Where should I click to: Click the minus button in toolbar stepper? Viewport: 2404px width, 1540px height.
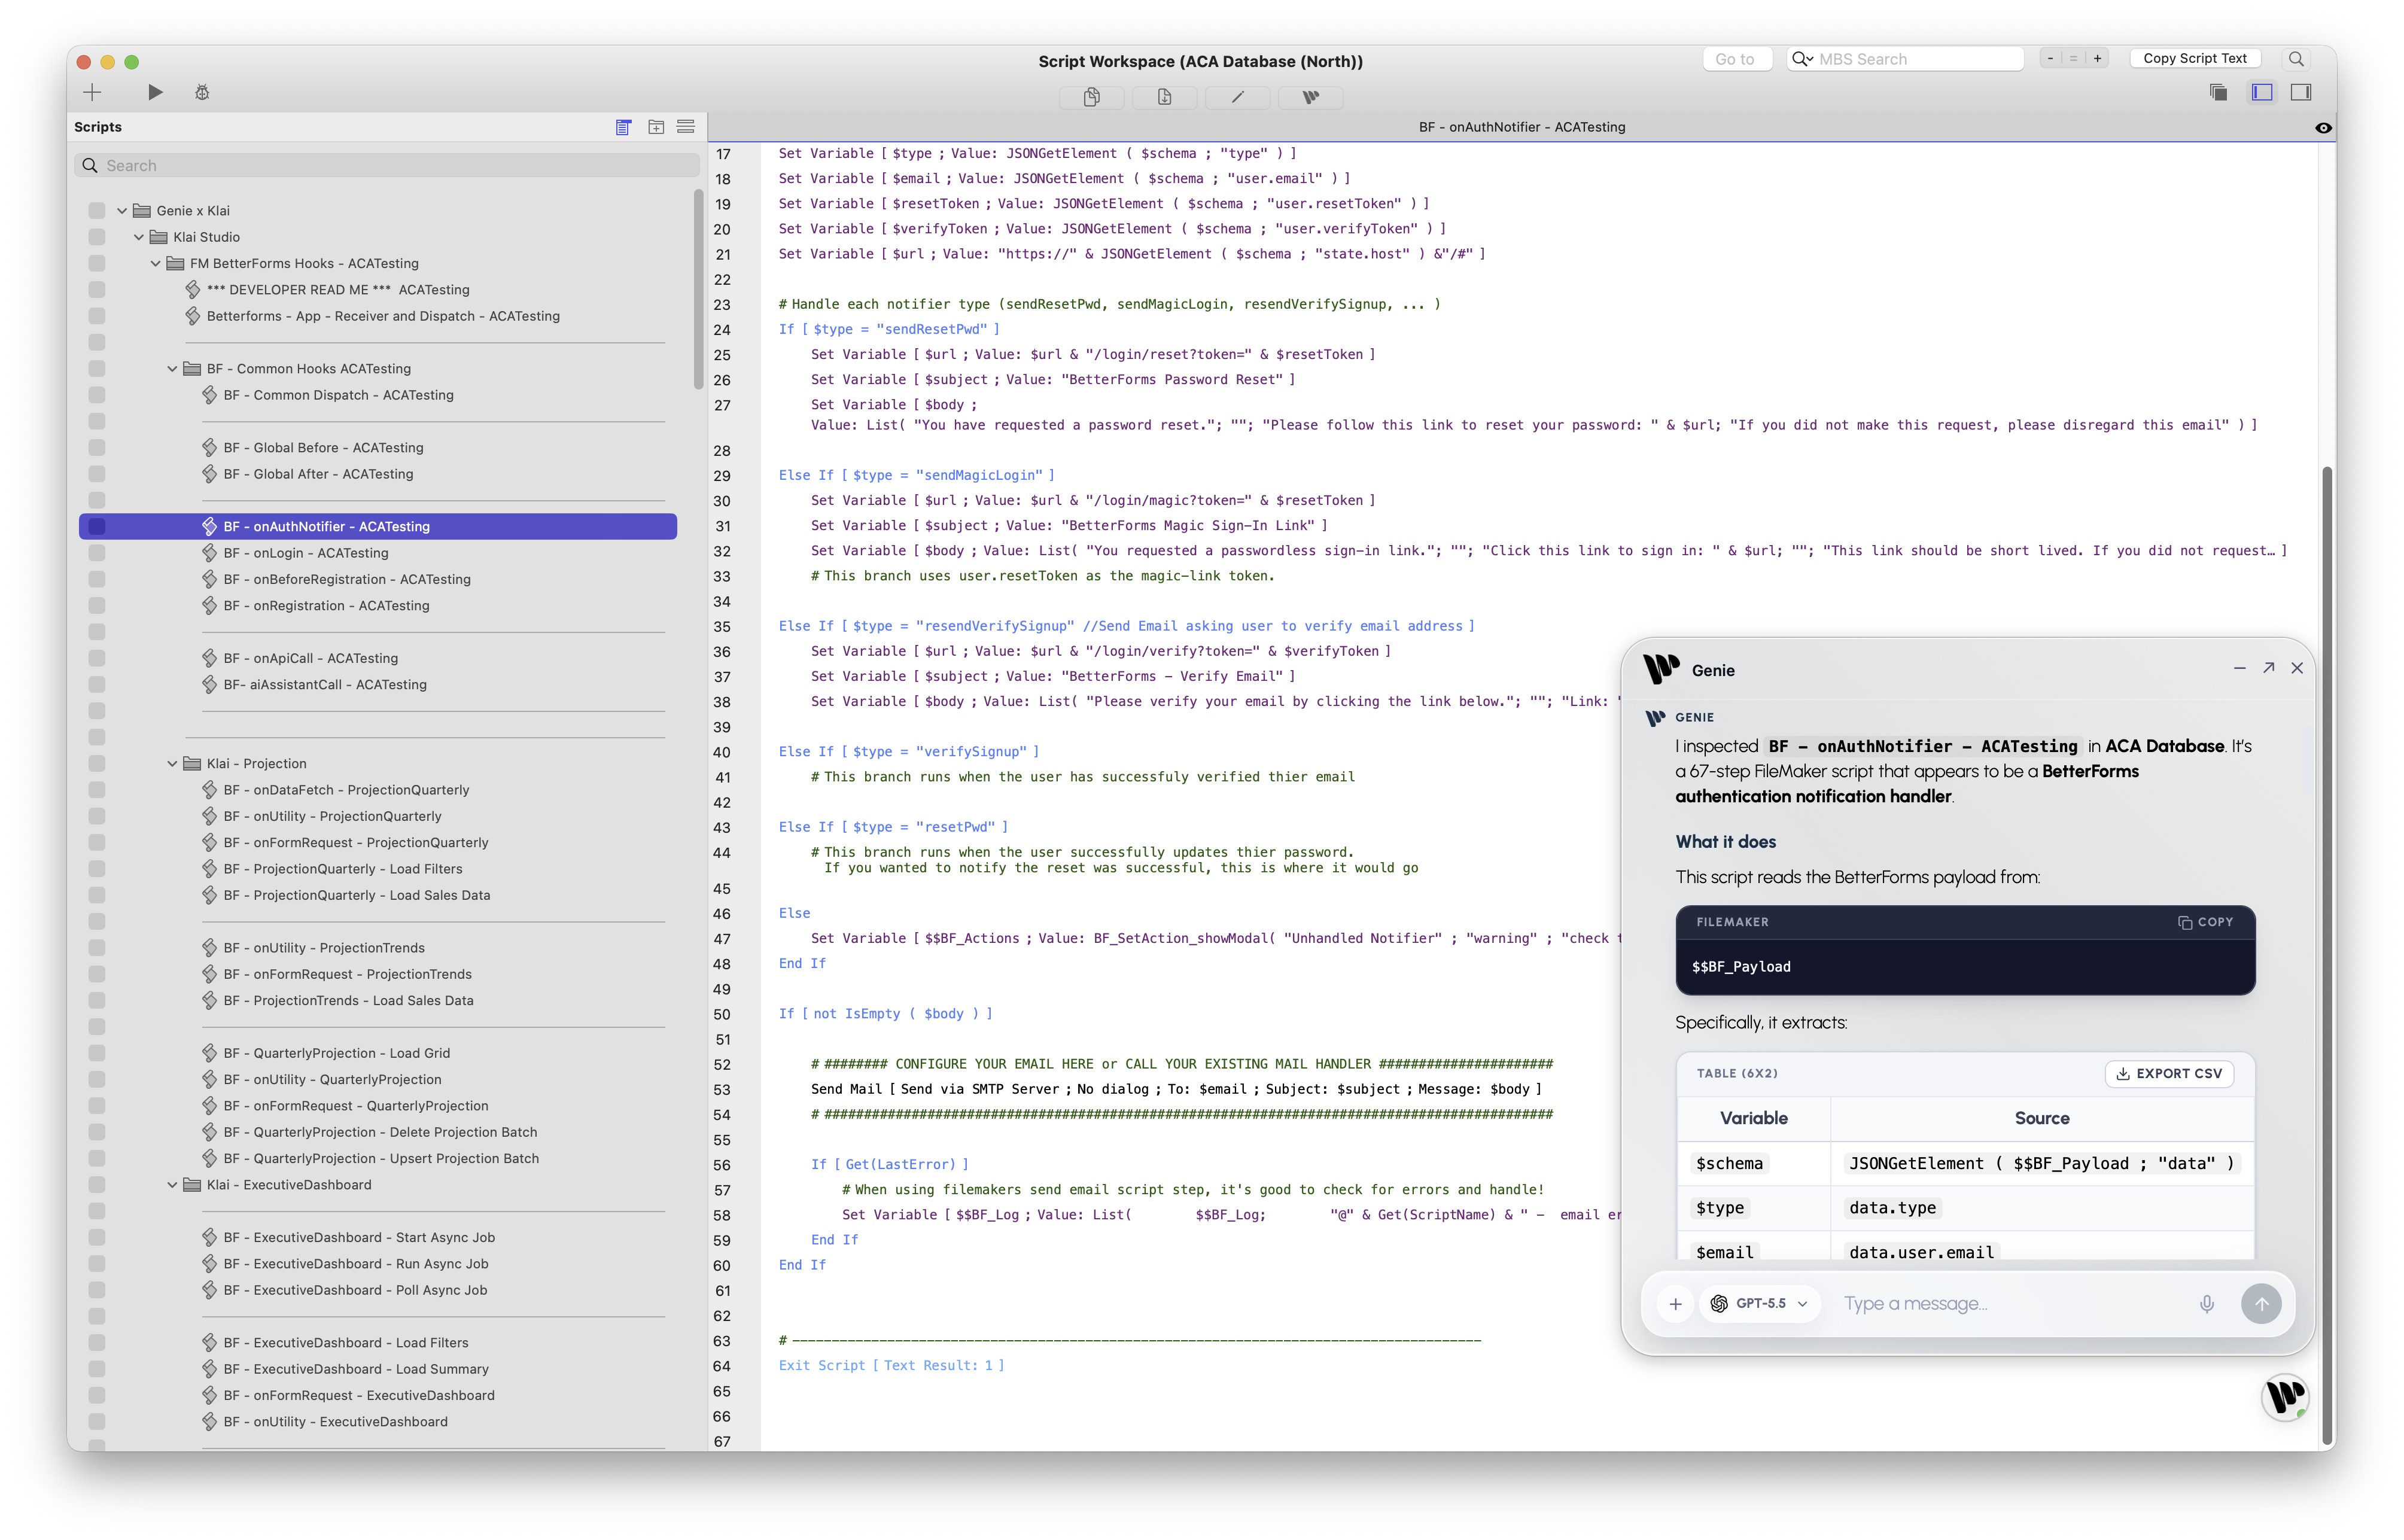tap(2050, 59)
